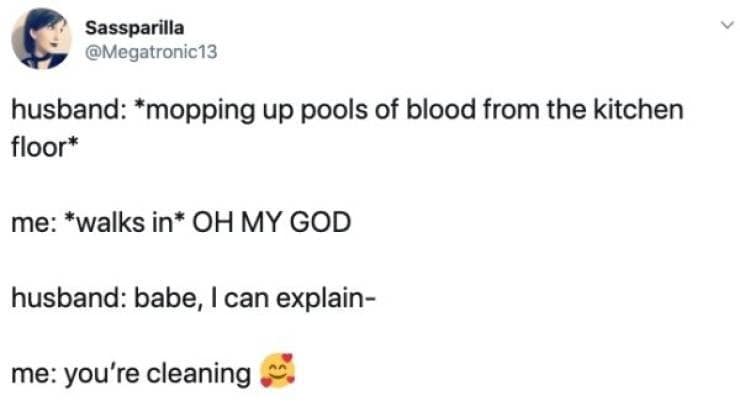Click the Sassparilla profile avatar

[x=39, y=40]
